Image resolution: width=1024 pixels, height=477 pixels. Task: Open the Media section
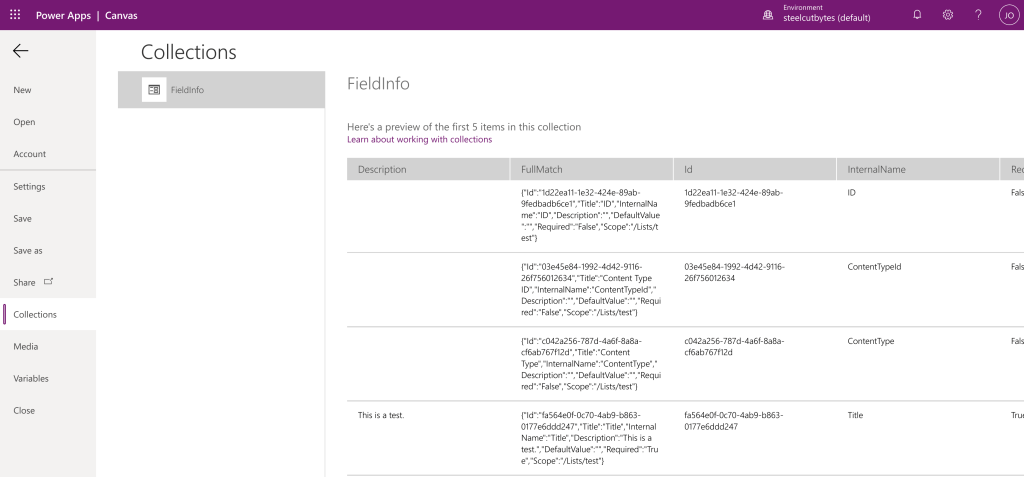[26, 346]
